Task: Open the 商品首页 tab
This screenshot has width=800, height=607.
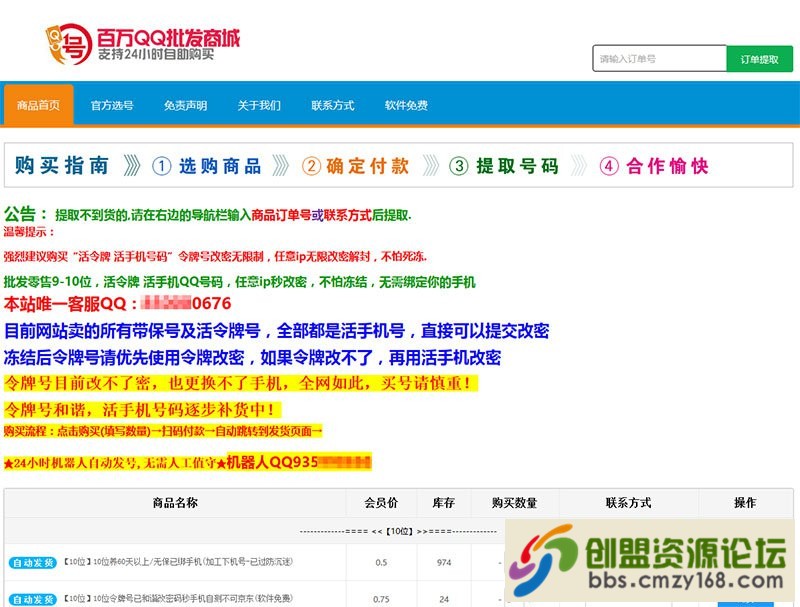Action: (38, 105)
